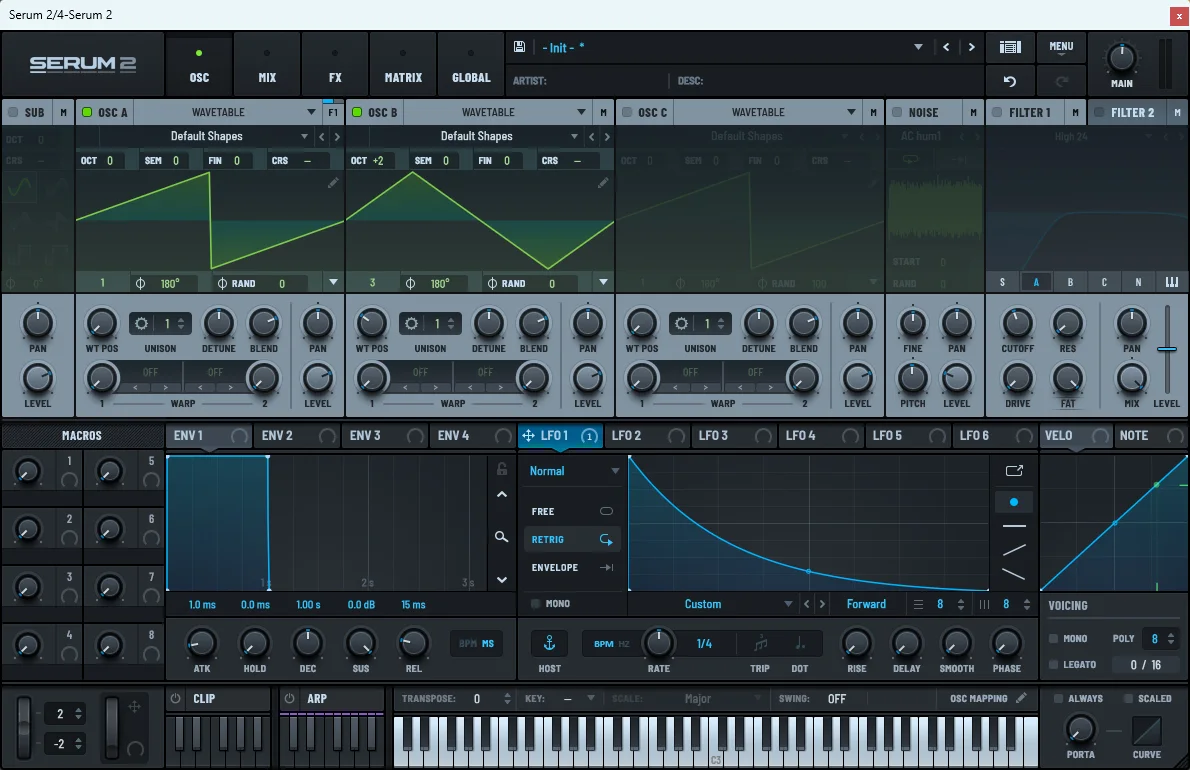Click the magnifier zoom icon in ENV 1 panel
The height and width of the screenshot is (770, 1190).
(x=501, y=537)
